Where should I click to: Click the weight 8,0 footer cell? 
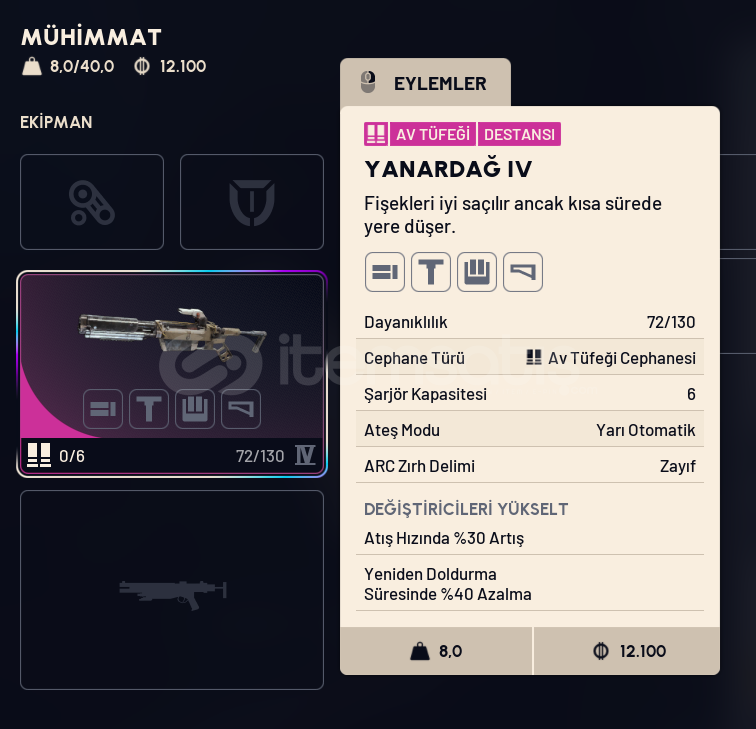[x=436, y=651]
